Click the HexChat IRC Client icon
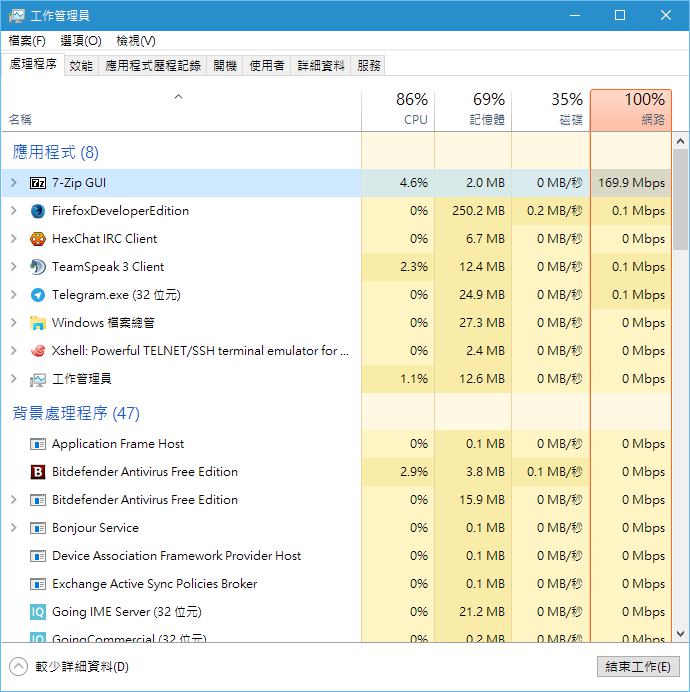Image resolution: width=690 pixels, height=692 pixels. 38,239
